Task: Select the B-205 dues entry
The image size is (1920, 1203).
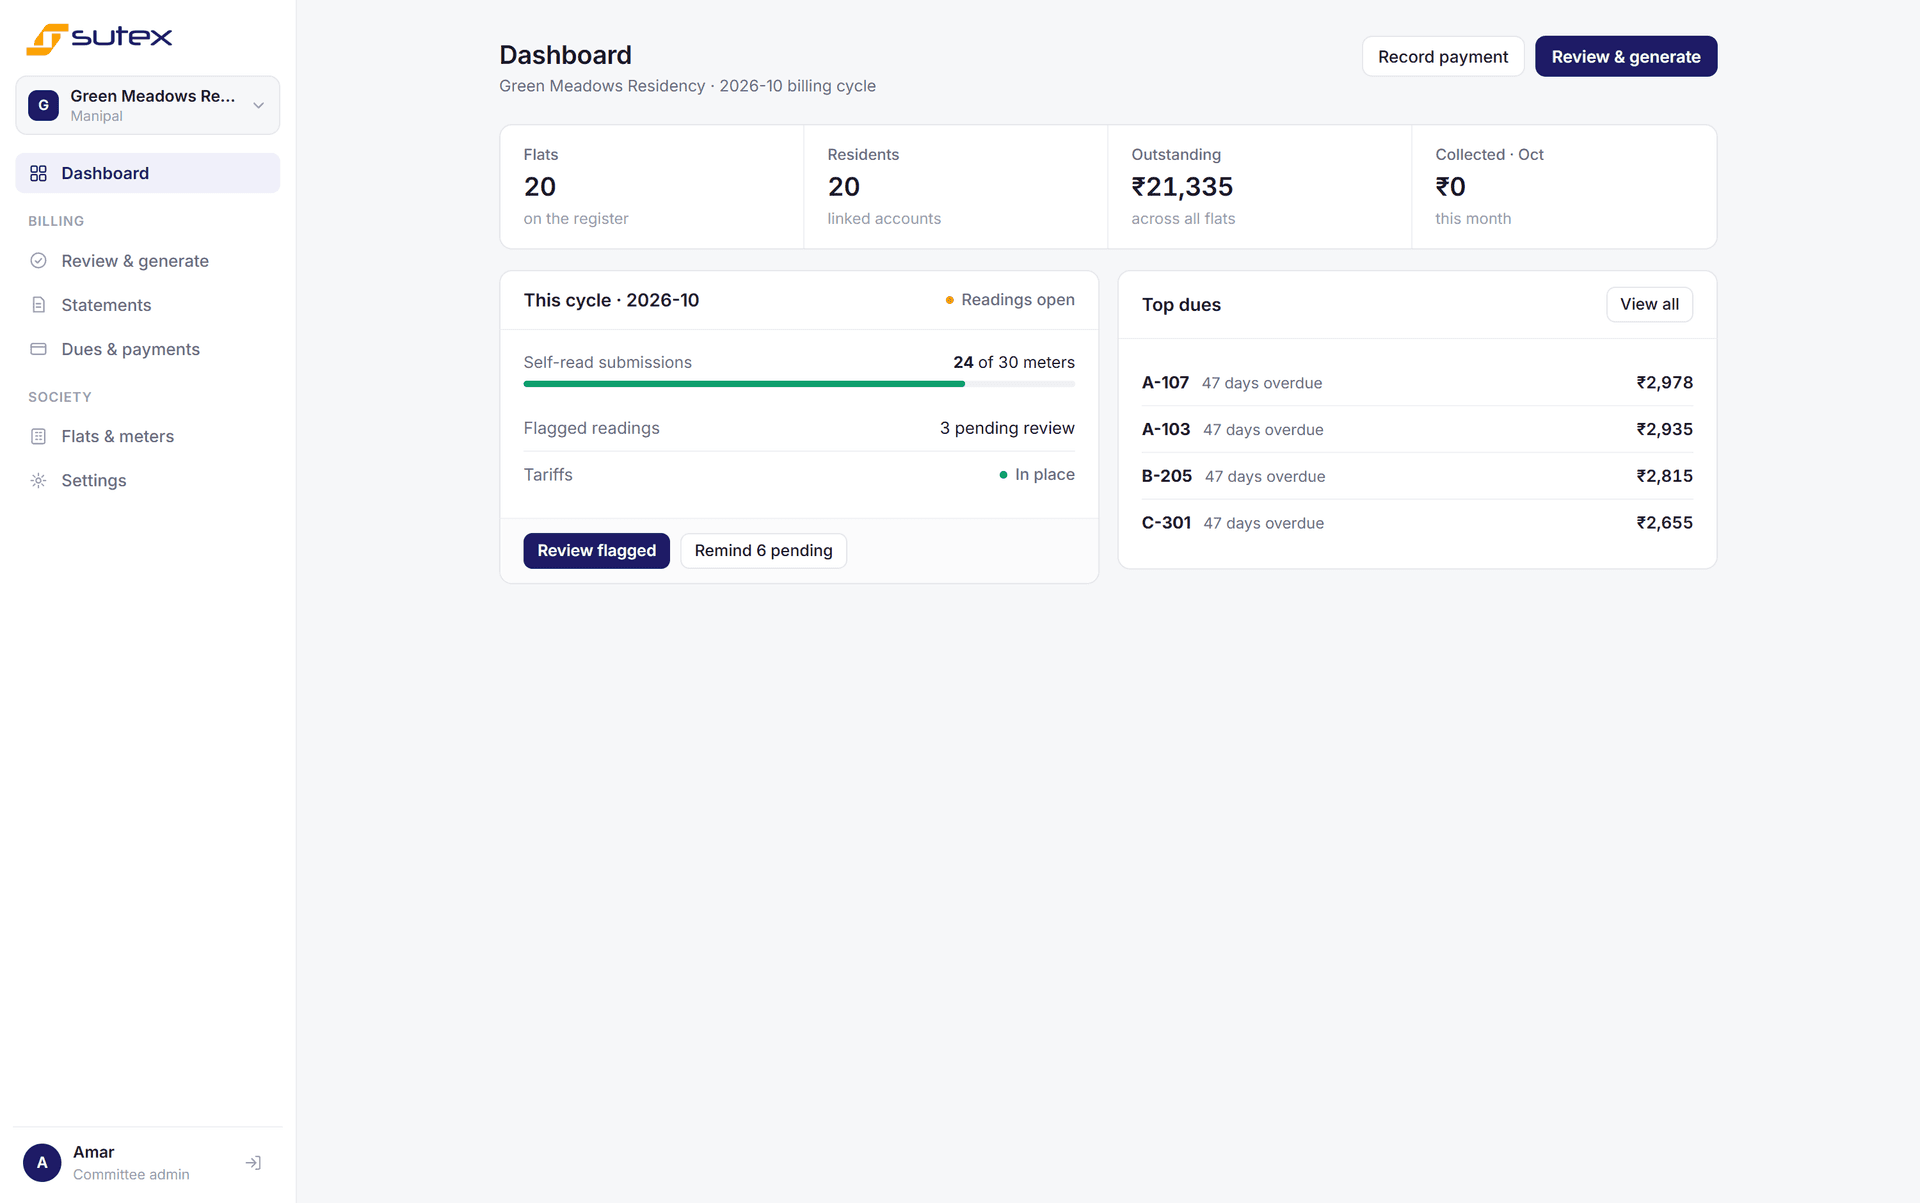Action: 1417,476
